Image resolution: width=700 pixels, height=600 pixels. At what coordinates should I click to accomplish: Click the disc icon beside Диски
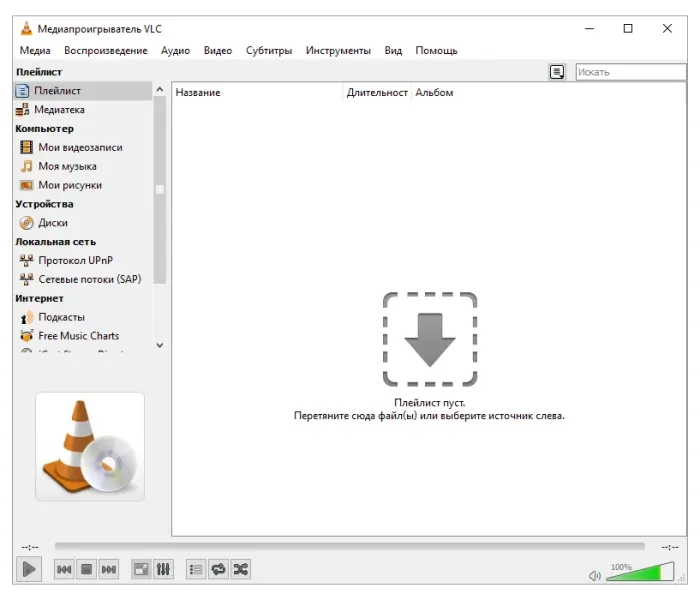click(x=27, y=222)
